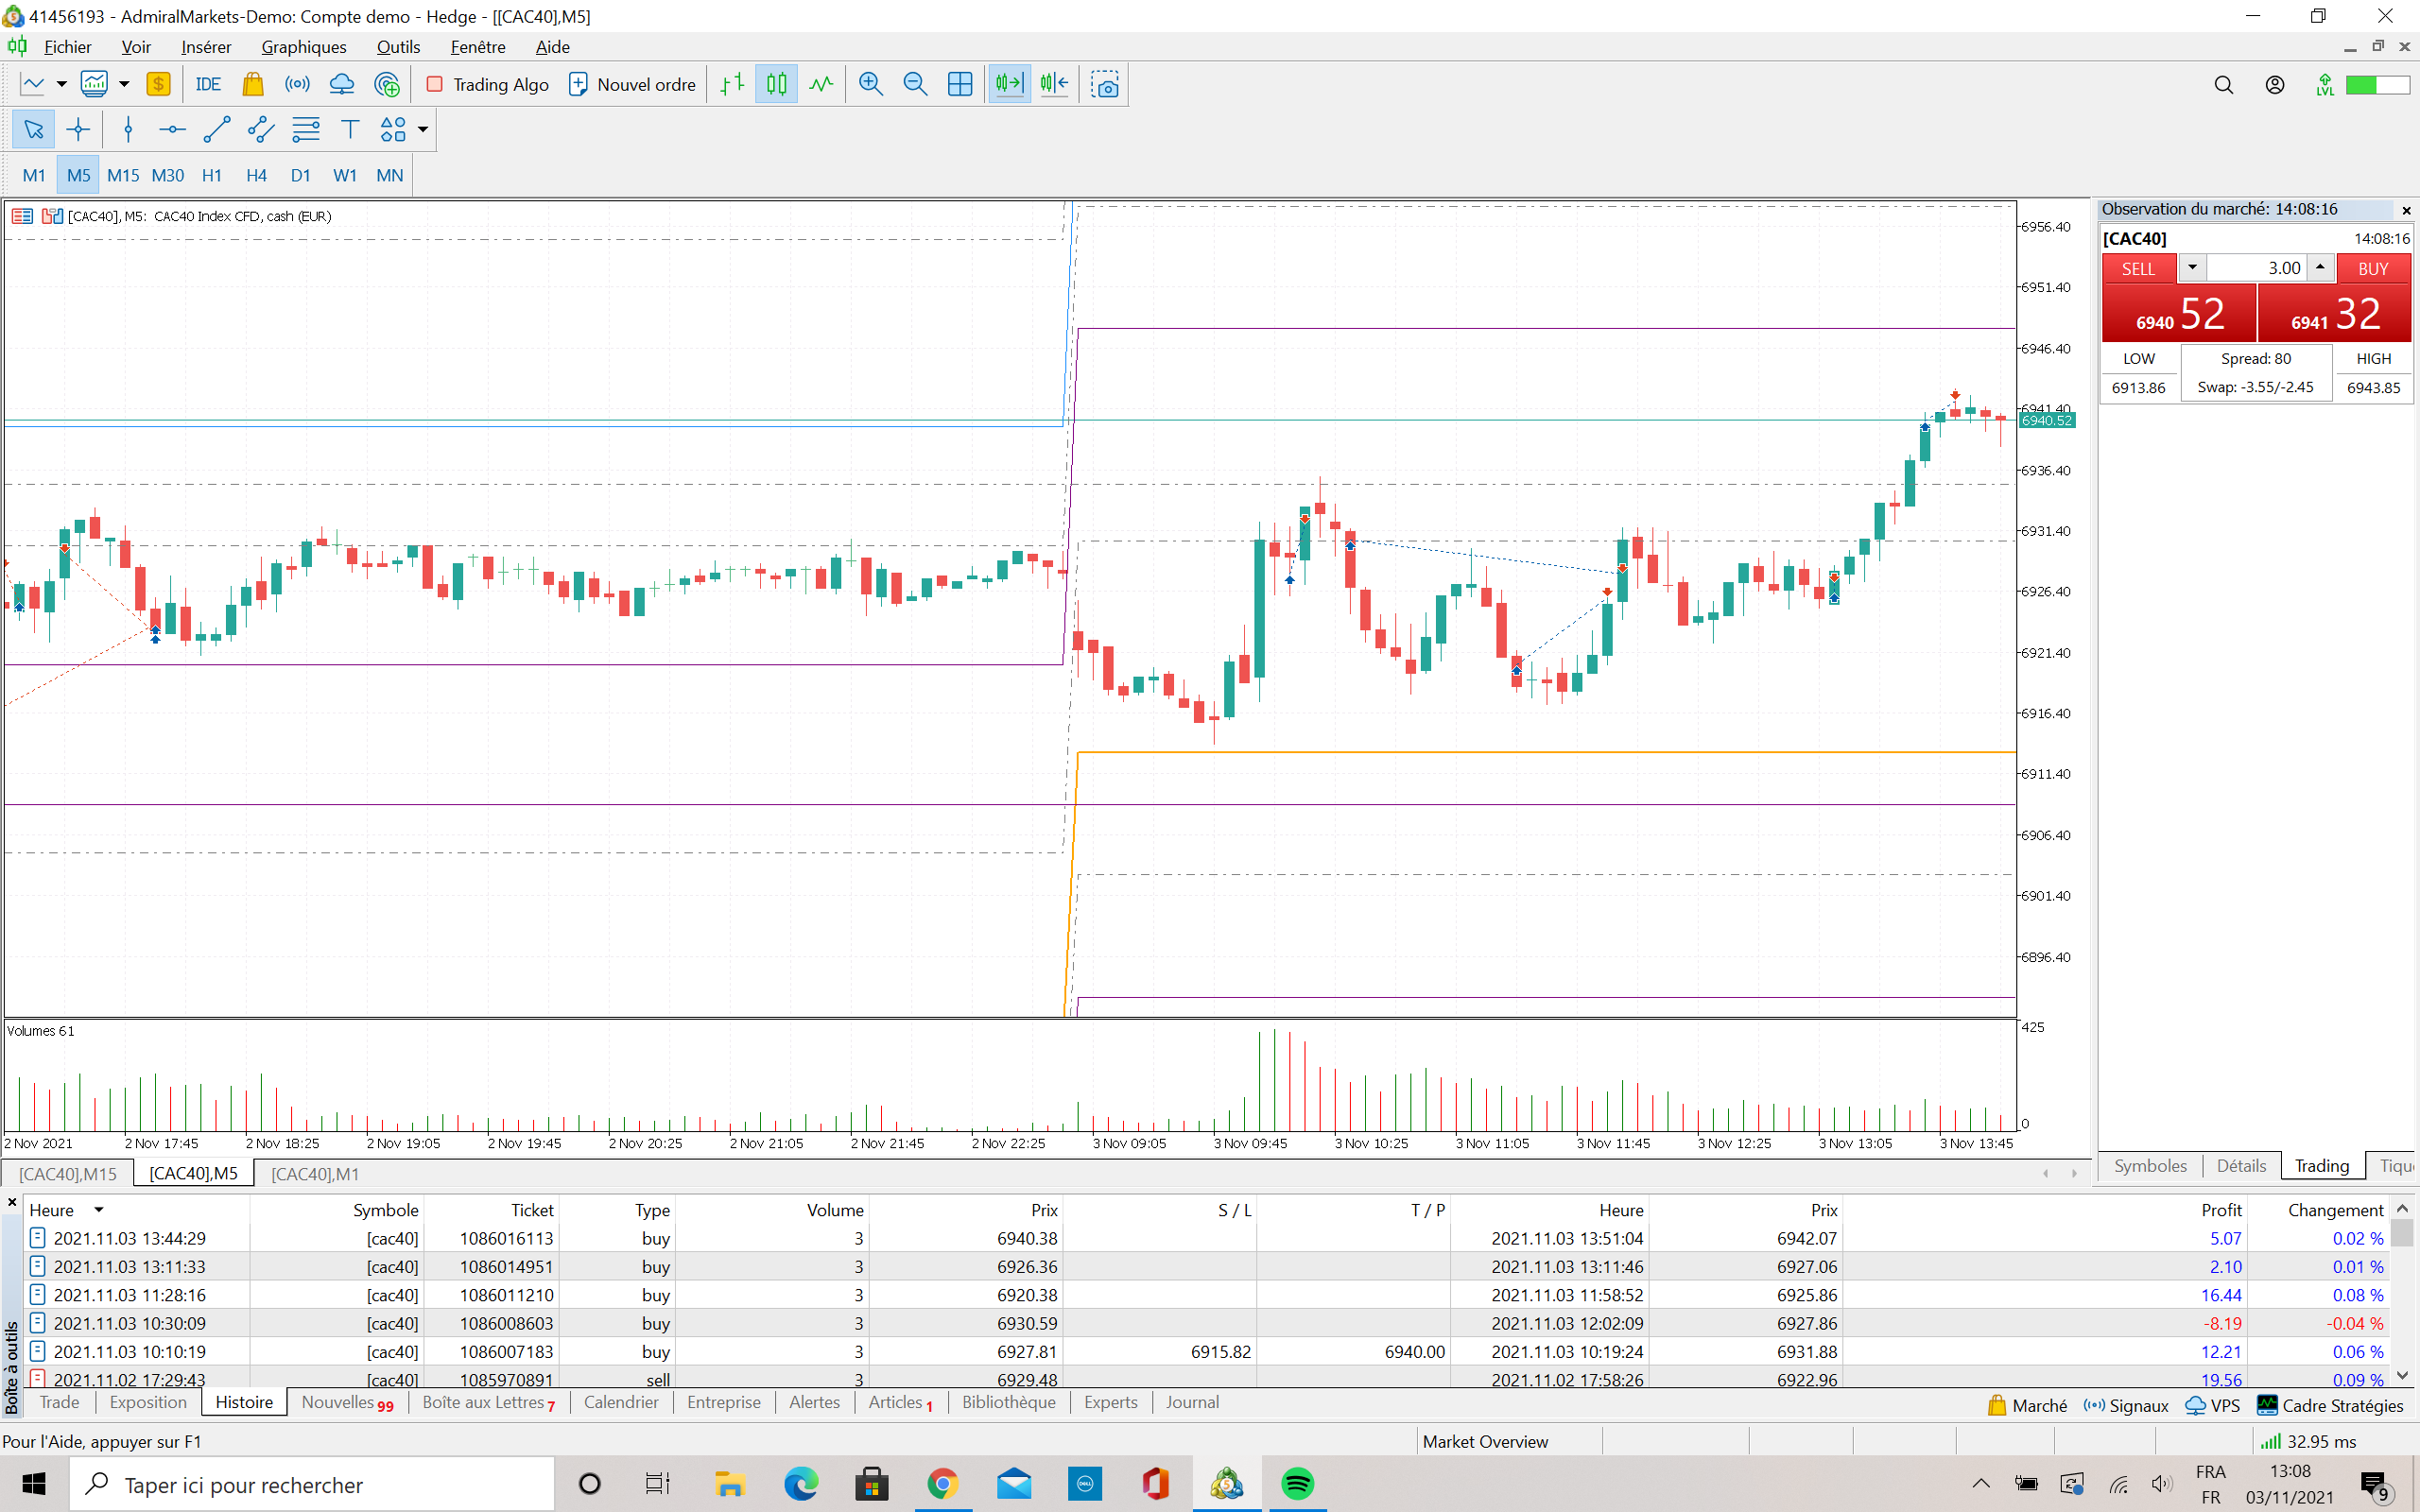Toggle chart auto-scroll to latest bar
This screenshot has height=1512, width=2420.
click(1009, 85)
